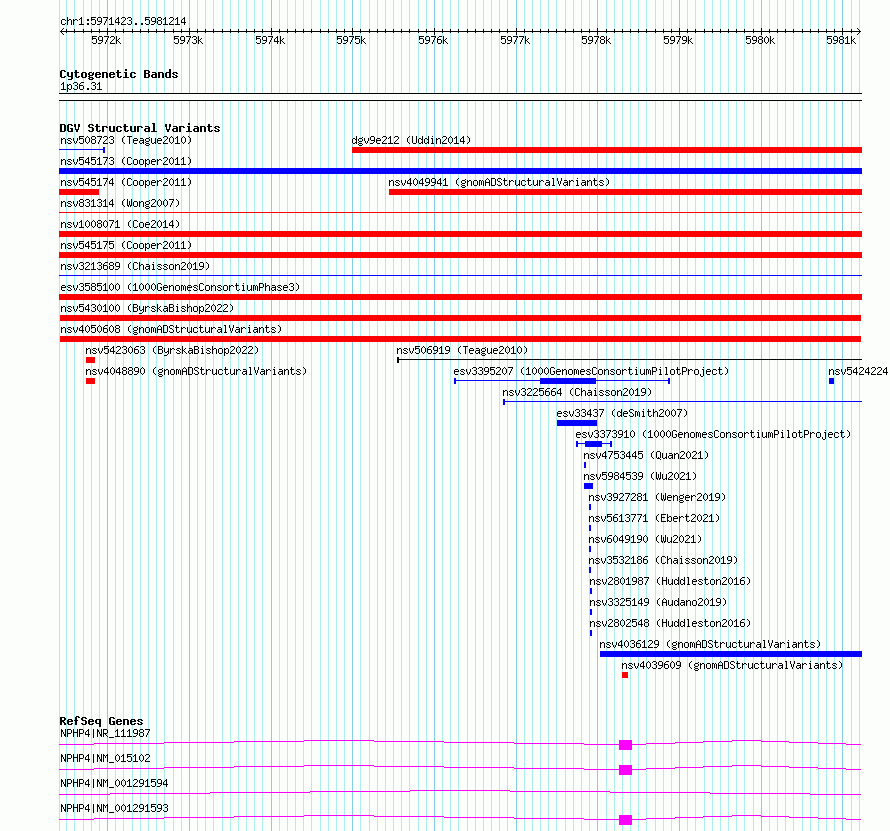890x831 pixels.
Task: Open NPHP4|NM_001291594 transcript label
Action: coord(114,783)
